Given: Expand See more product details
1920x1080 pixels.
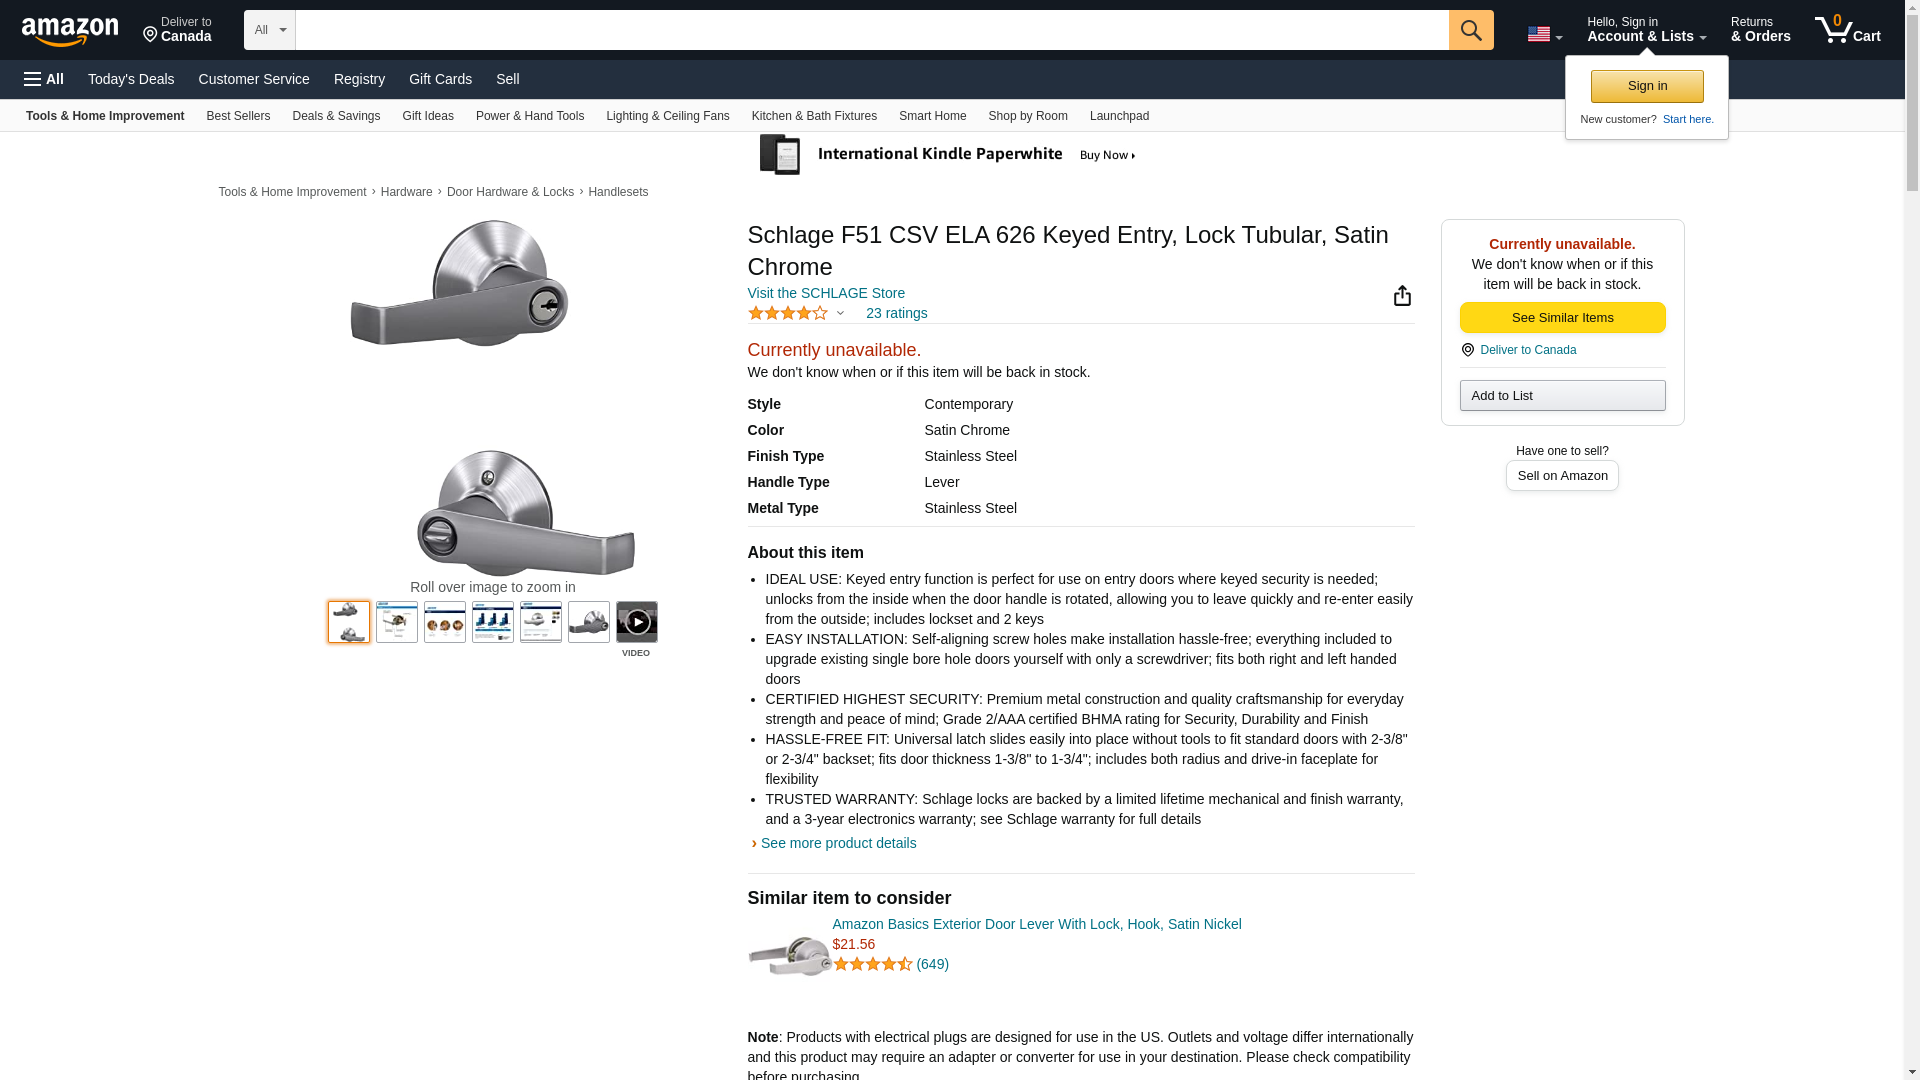Looking at the screenshot, I should [x=837, y=843].
